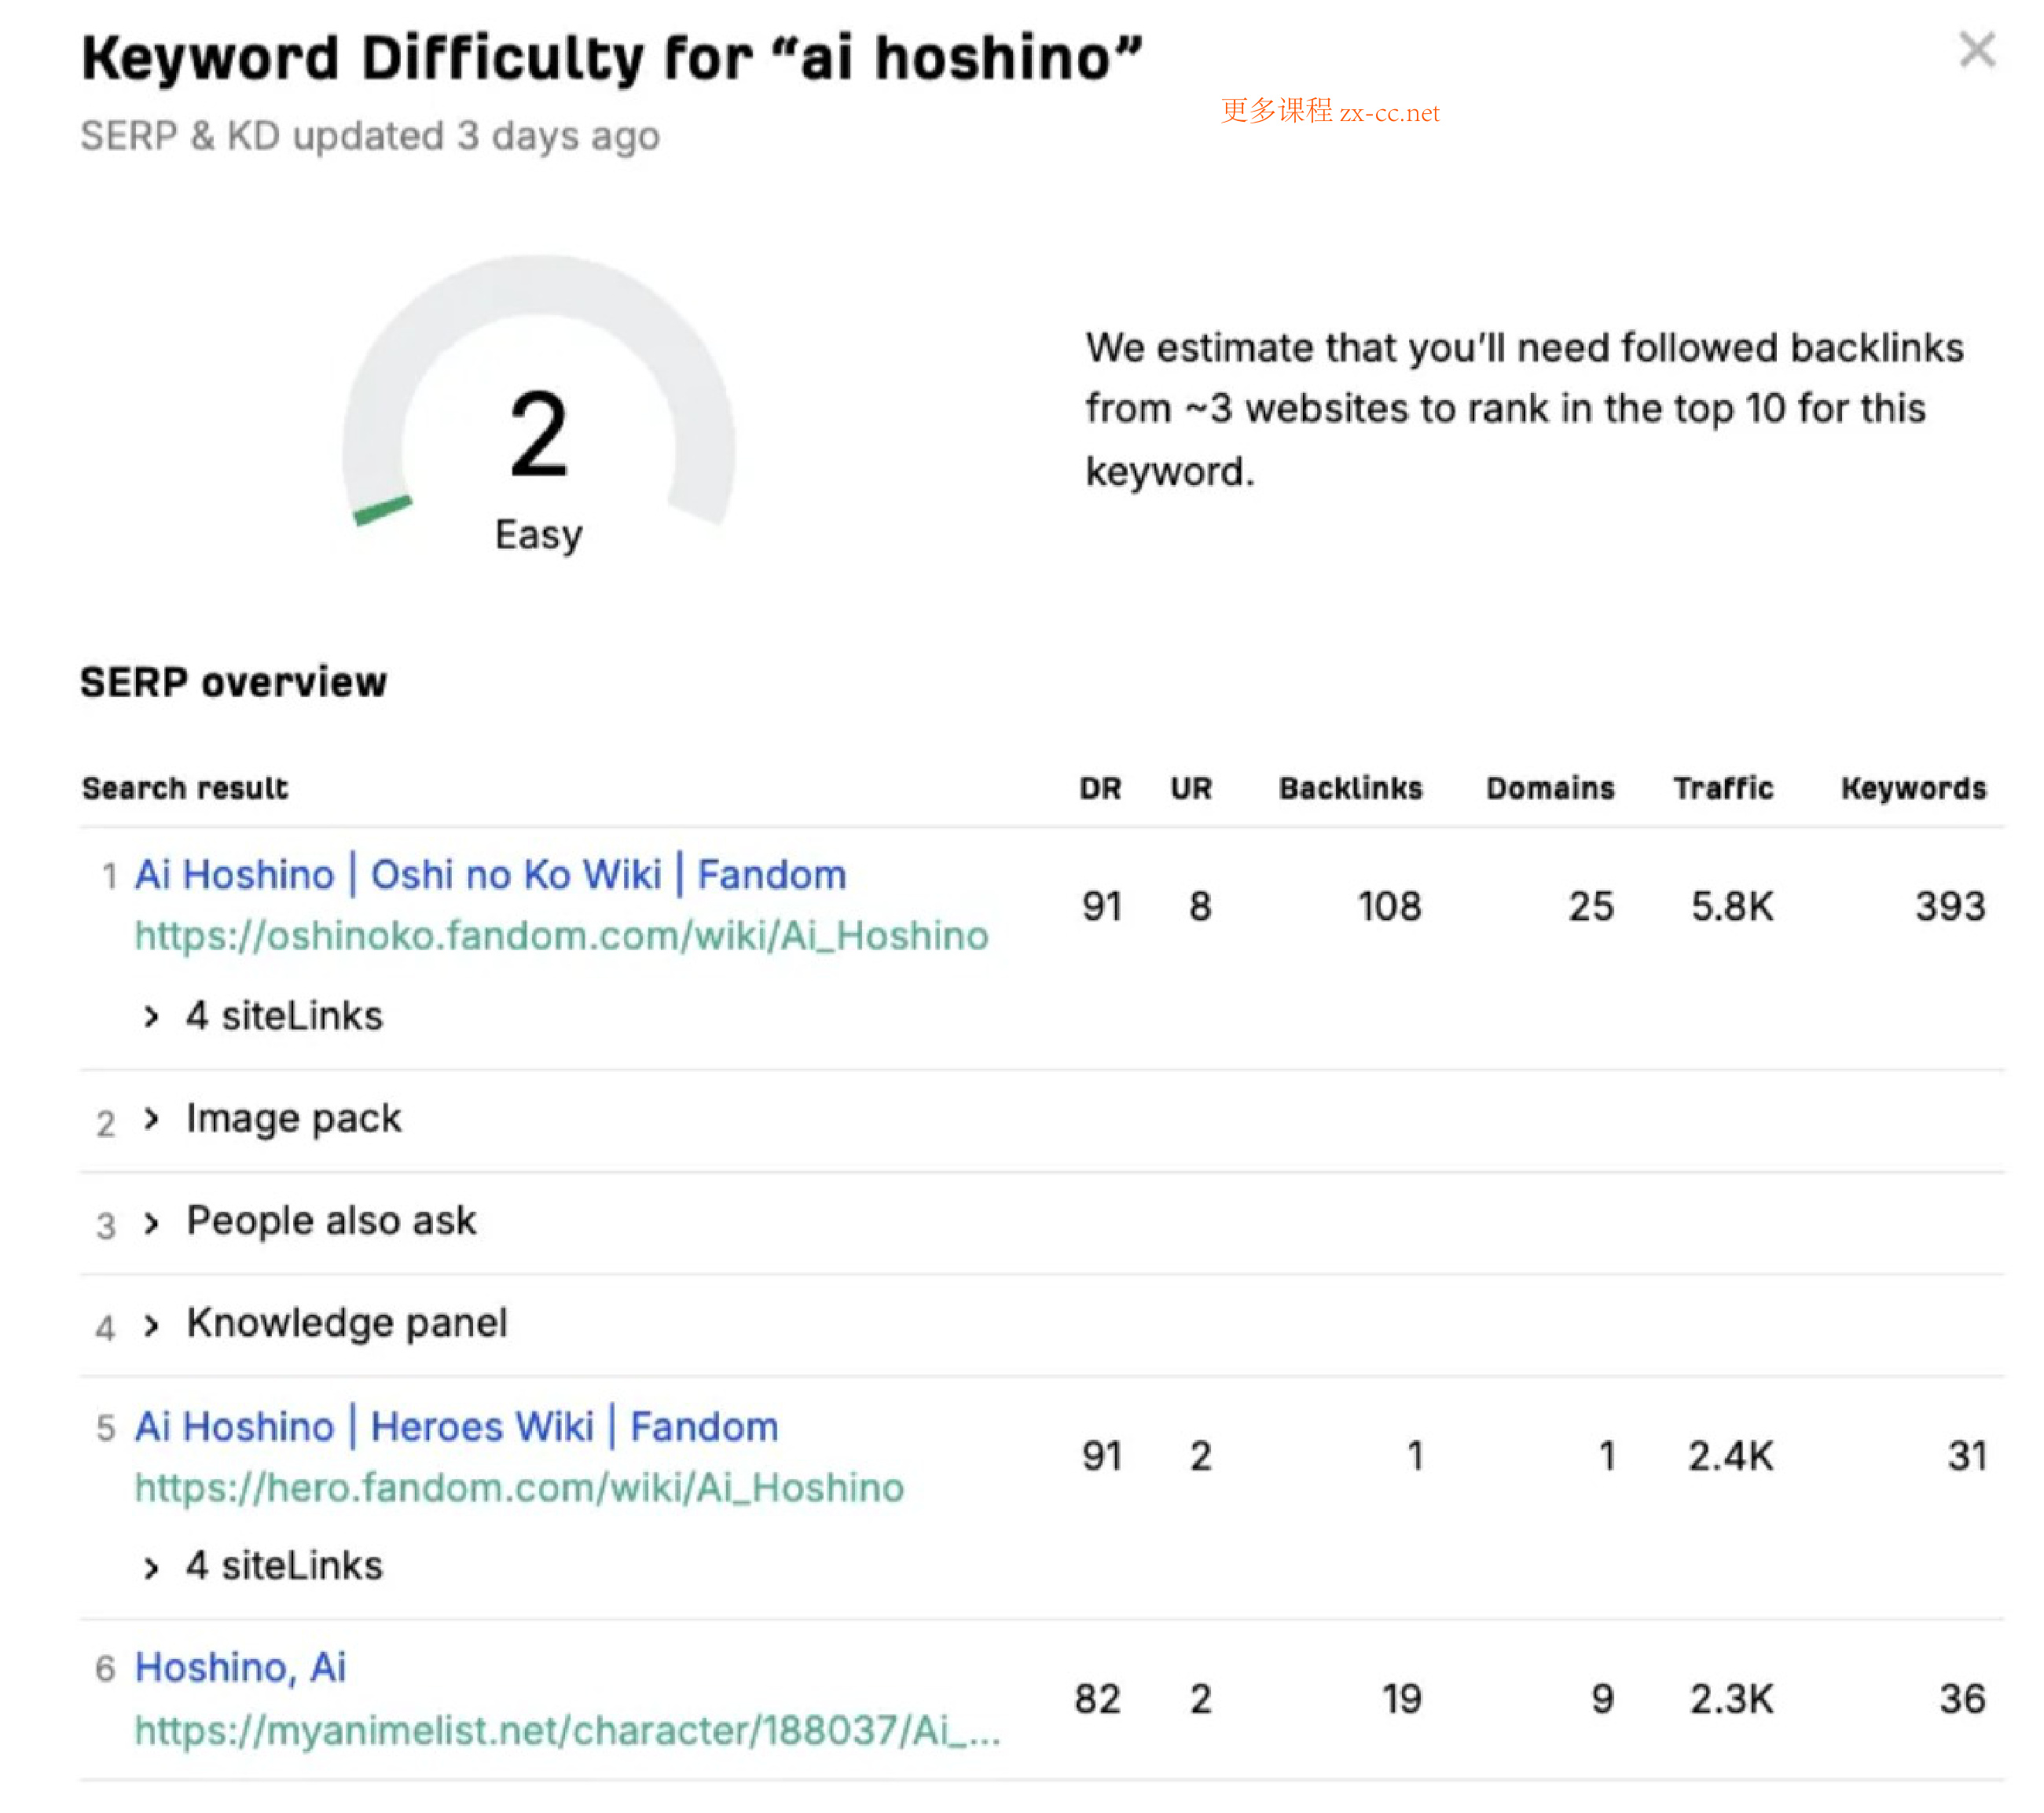
Task: Sort by the Backlinks column header
Action: pos(1350,789)
